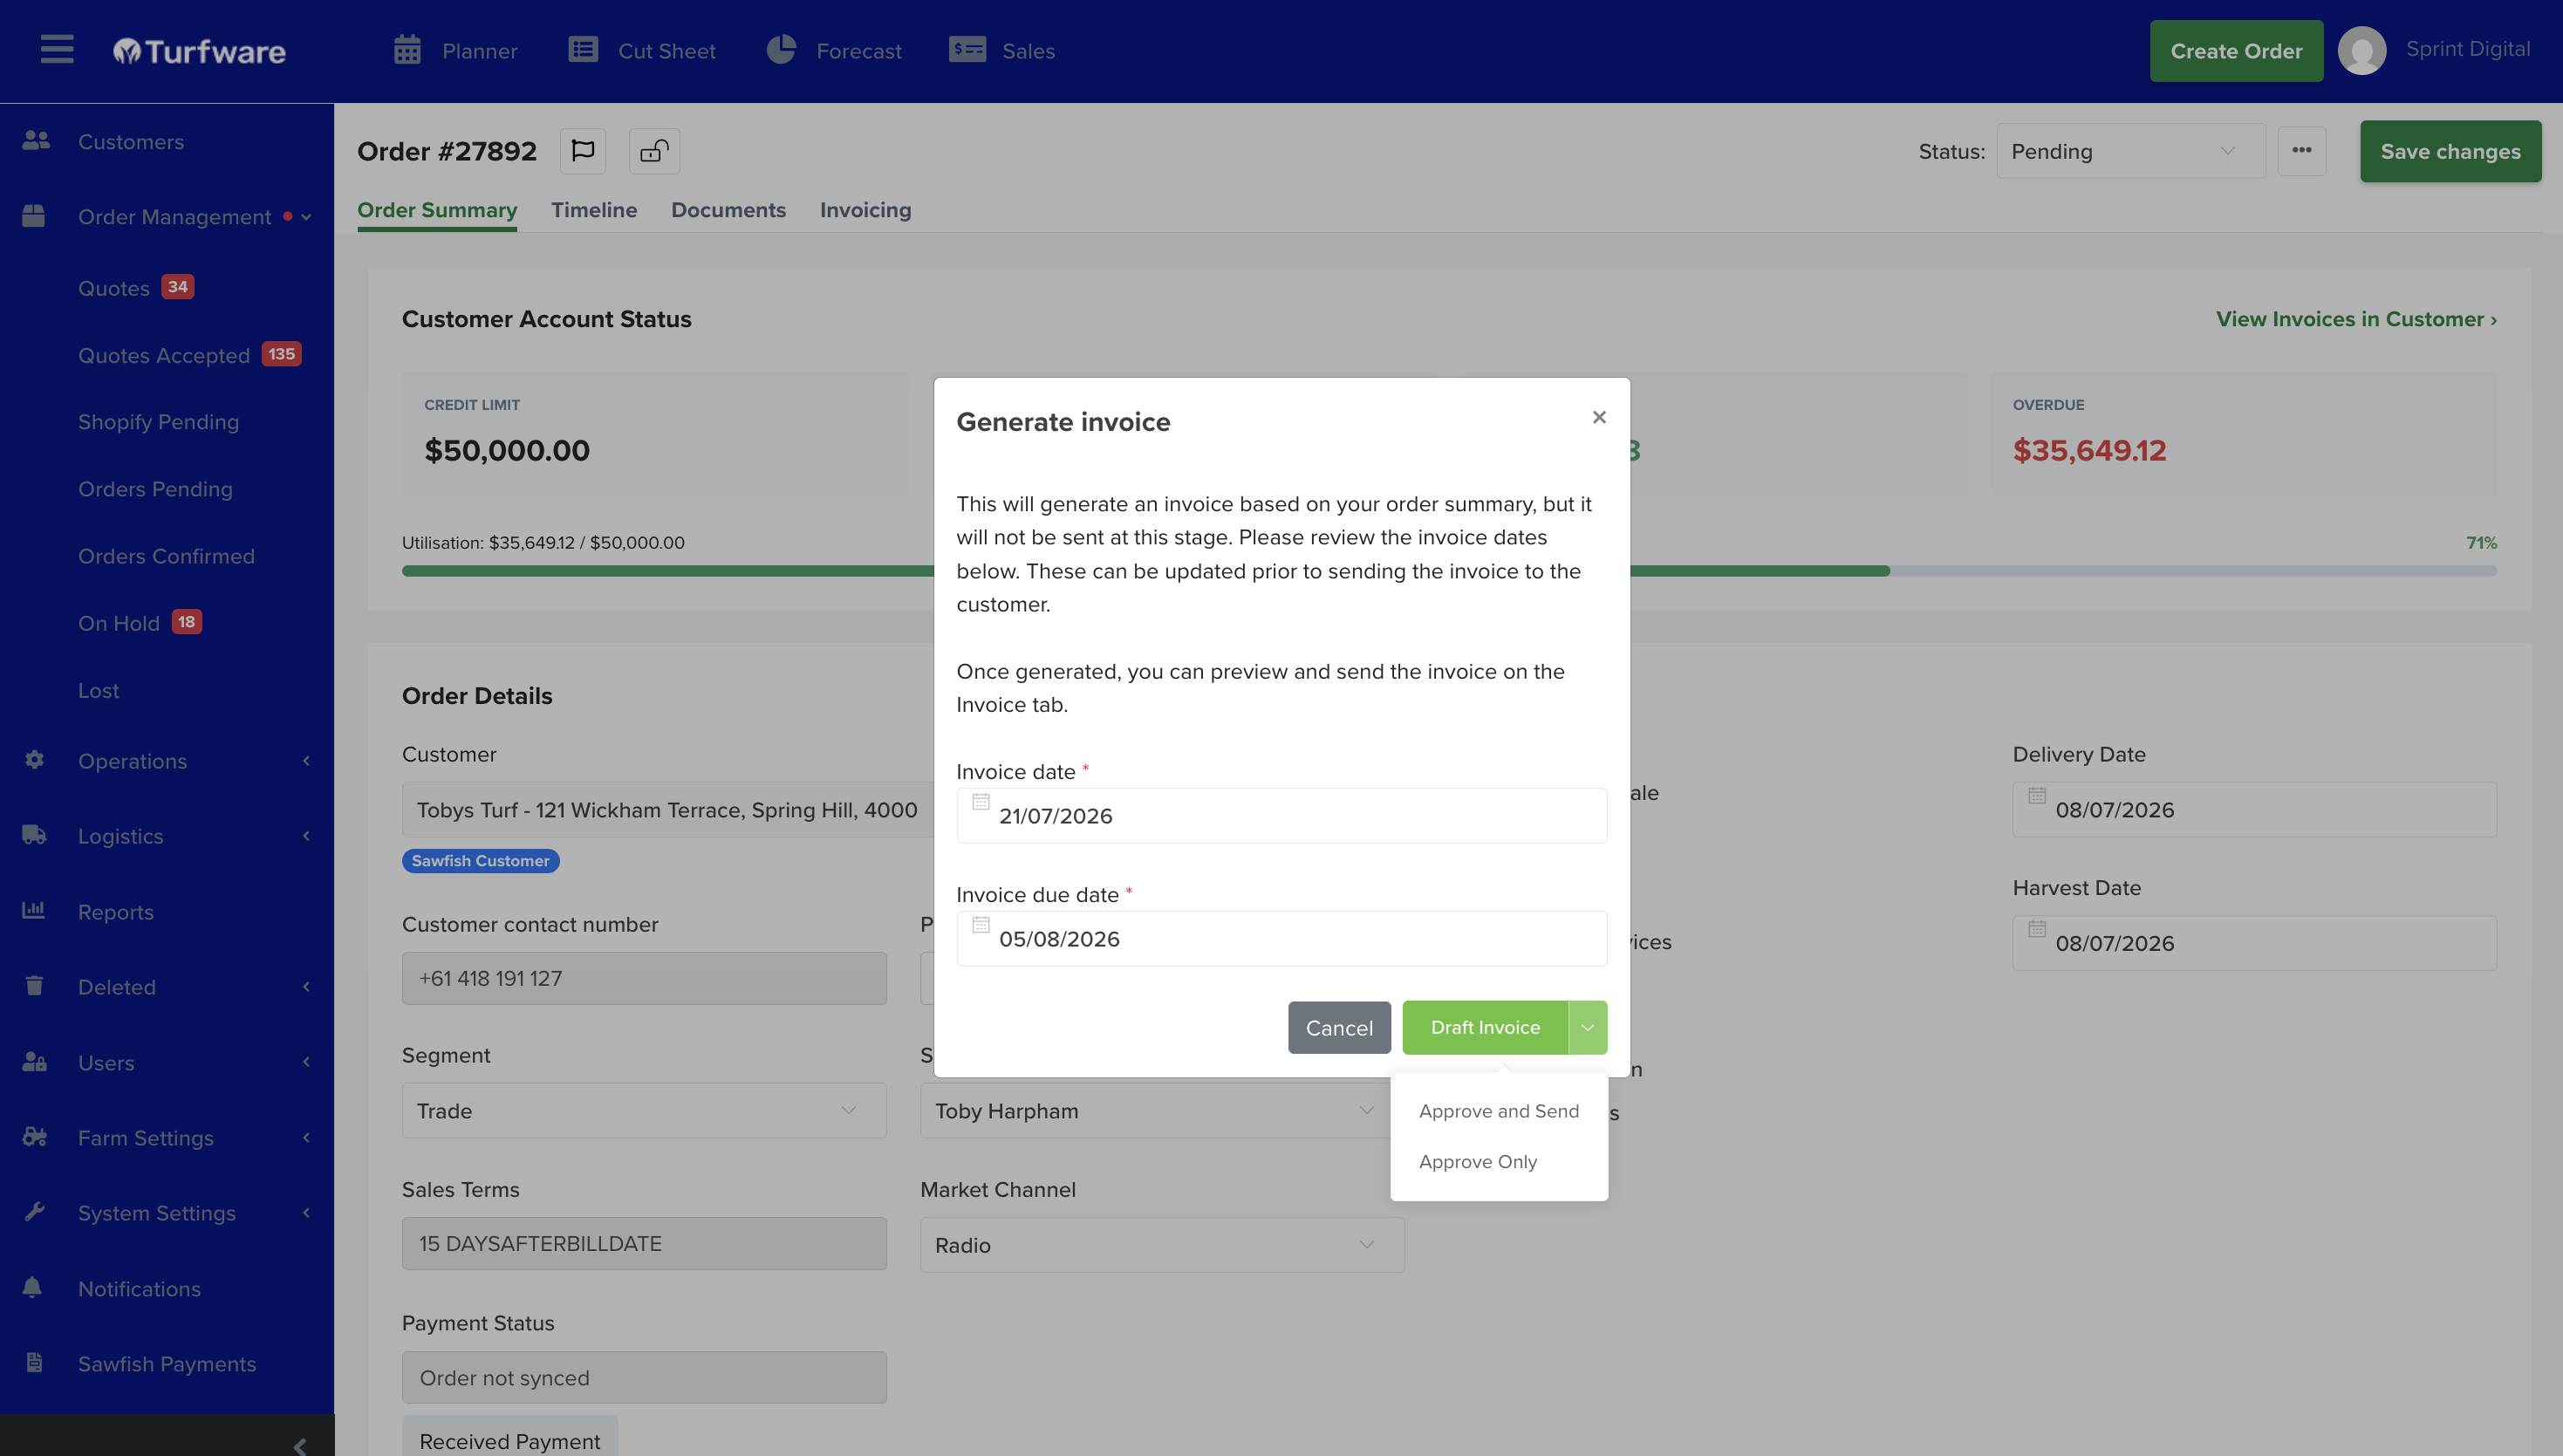Click the credit utilisation progress bar
The width and height of the screenshot is (2563, 1456).
click(x=1449, y=571)
